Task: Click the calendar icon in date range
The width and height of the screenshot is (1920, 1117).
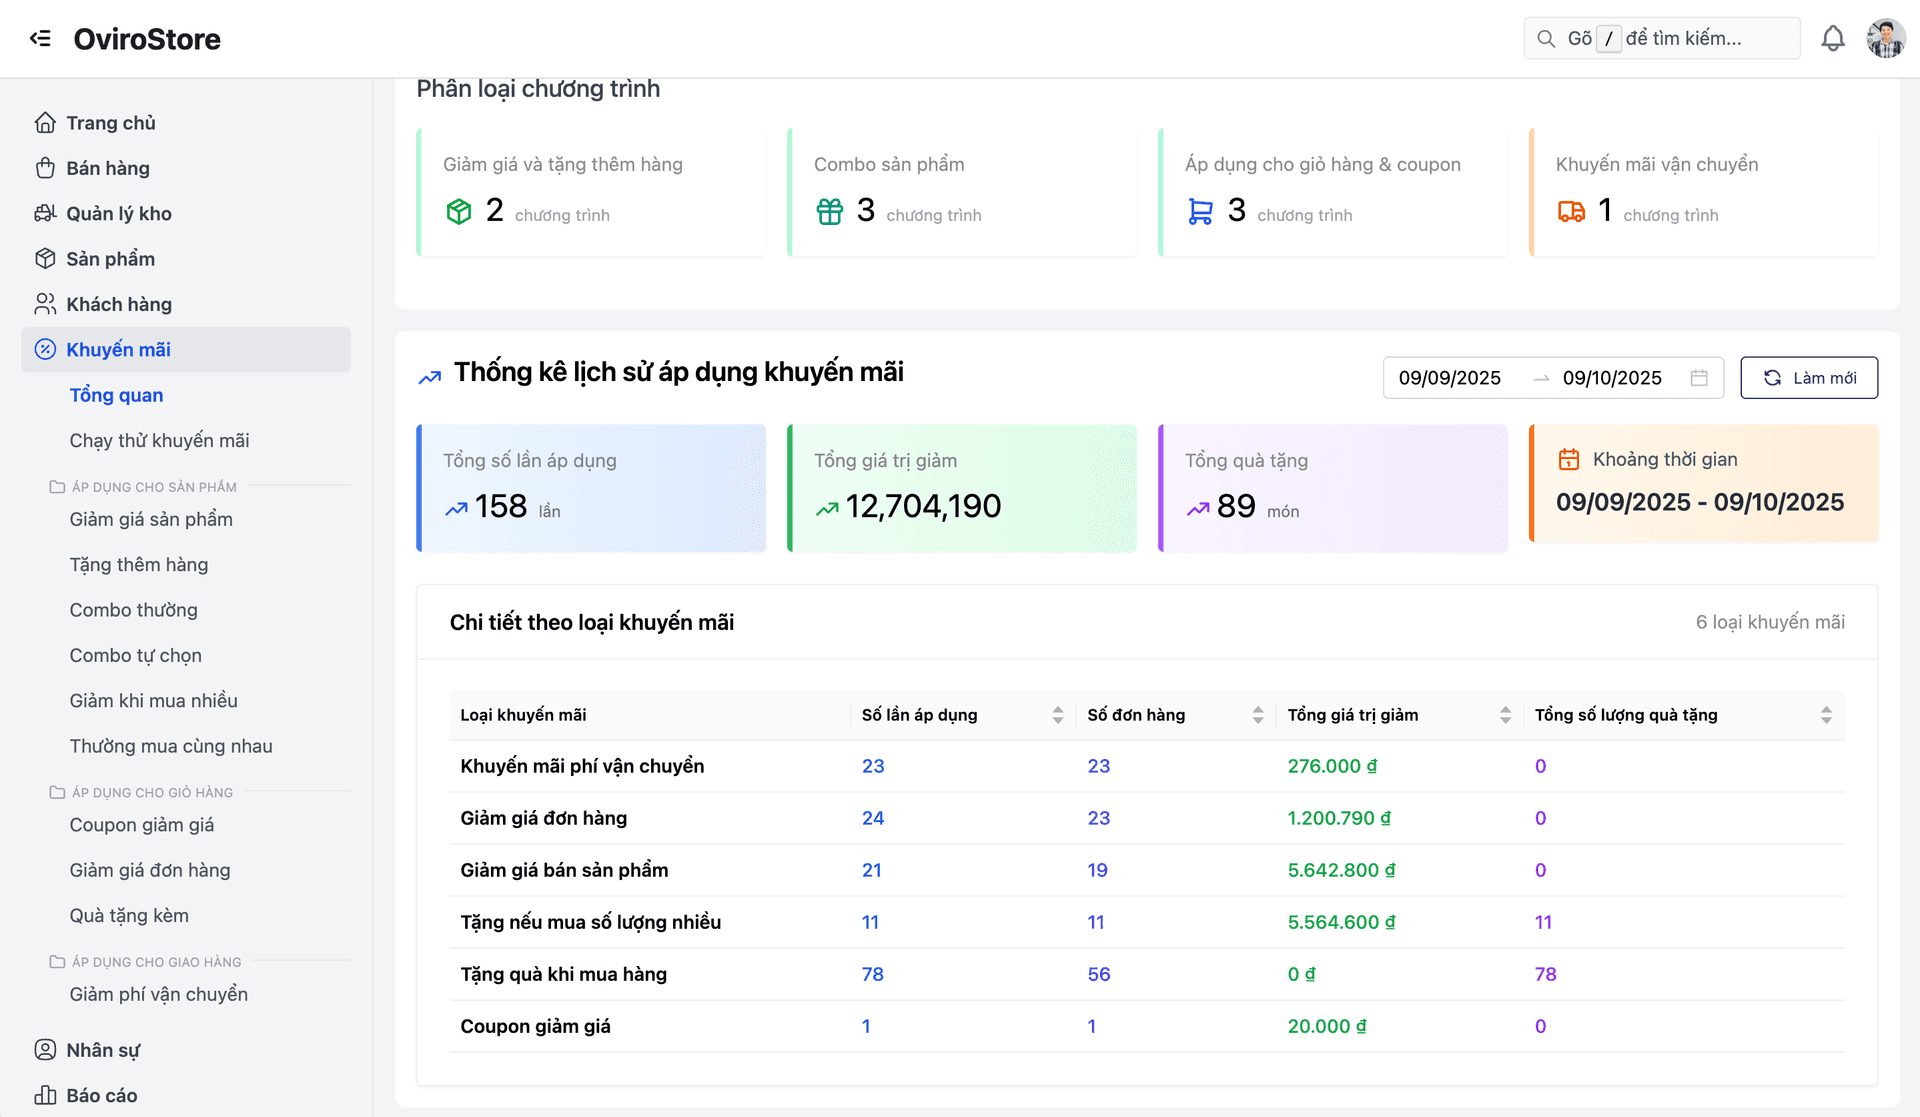Action: coord(1698,377)
